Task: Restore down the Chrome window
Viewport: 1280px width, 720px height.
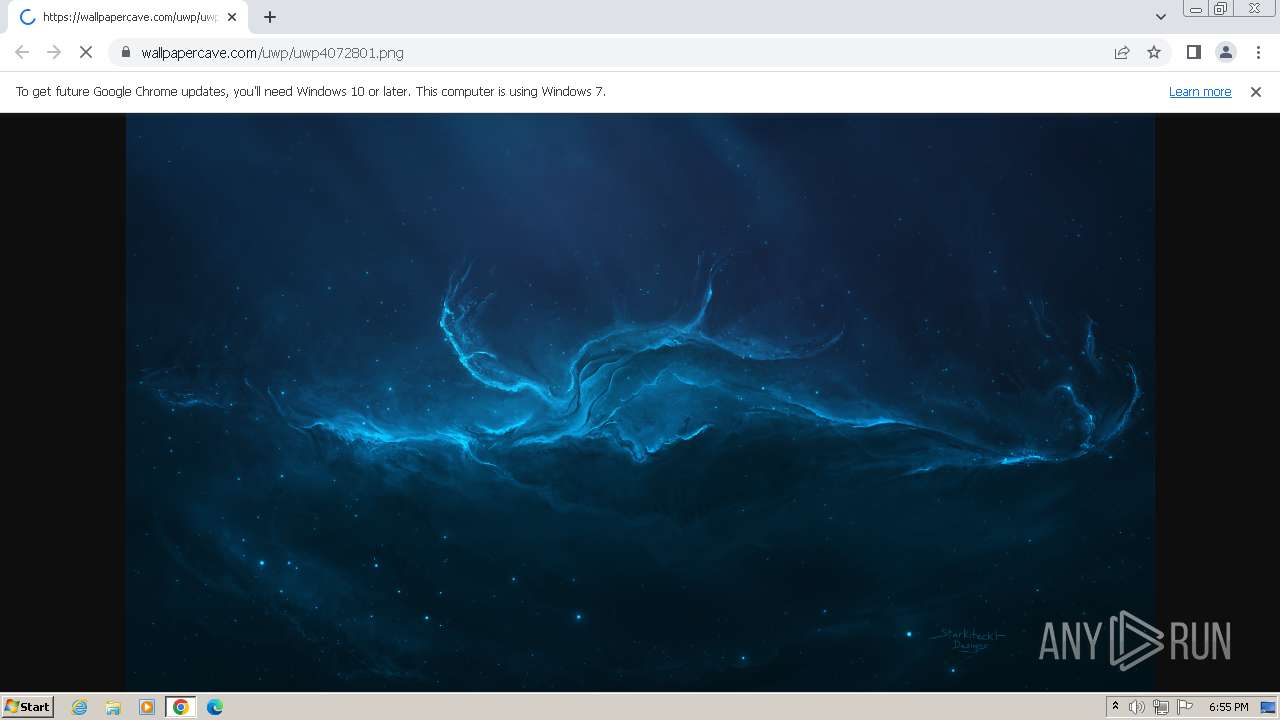Action: click(x=1221, y=8)
